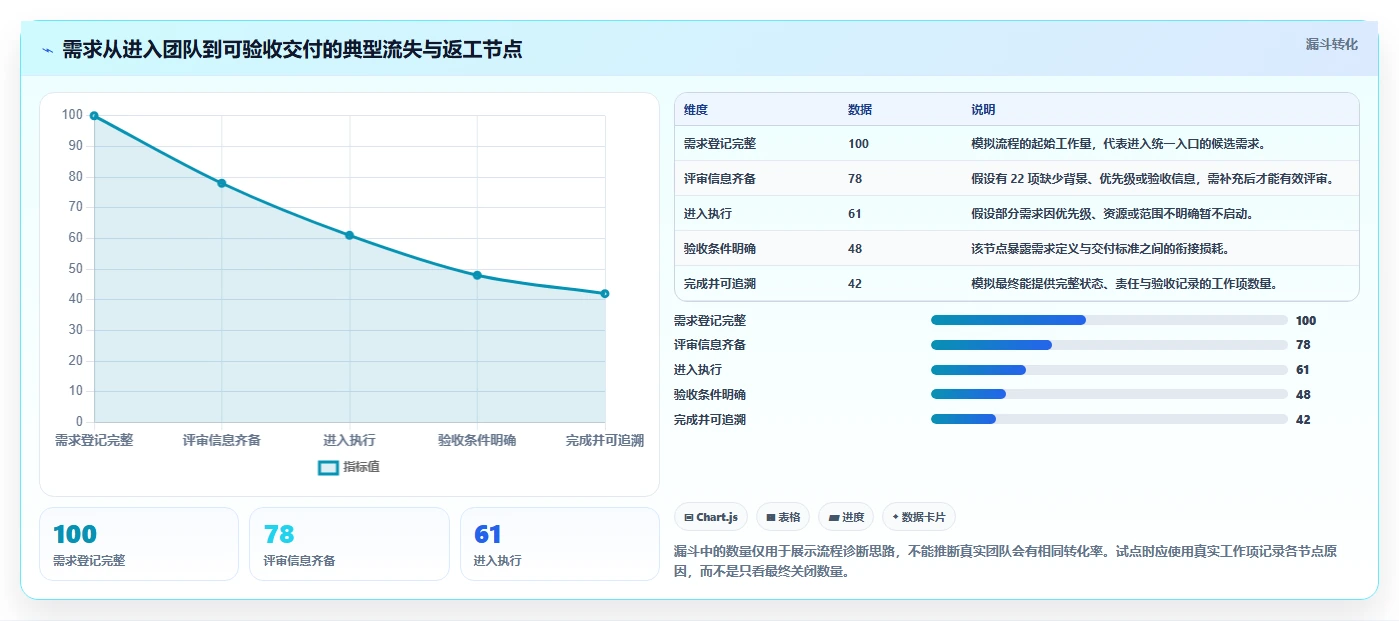Click the 进度 tag chip
The height and width of the screenshot is (621, 1399).
click(846, 517)
